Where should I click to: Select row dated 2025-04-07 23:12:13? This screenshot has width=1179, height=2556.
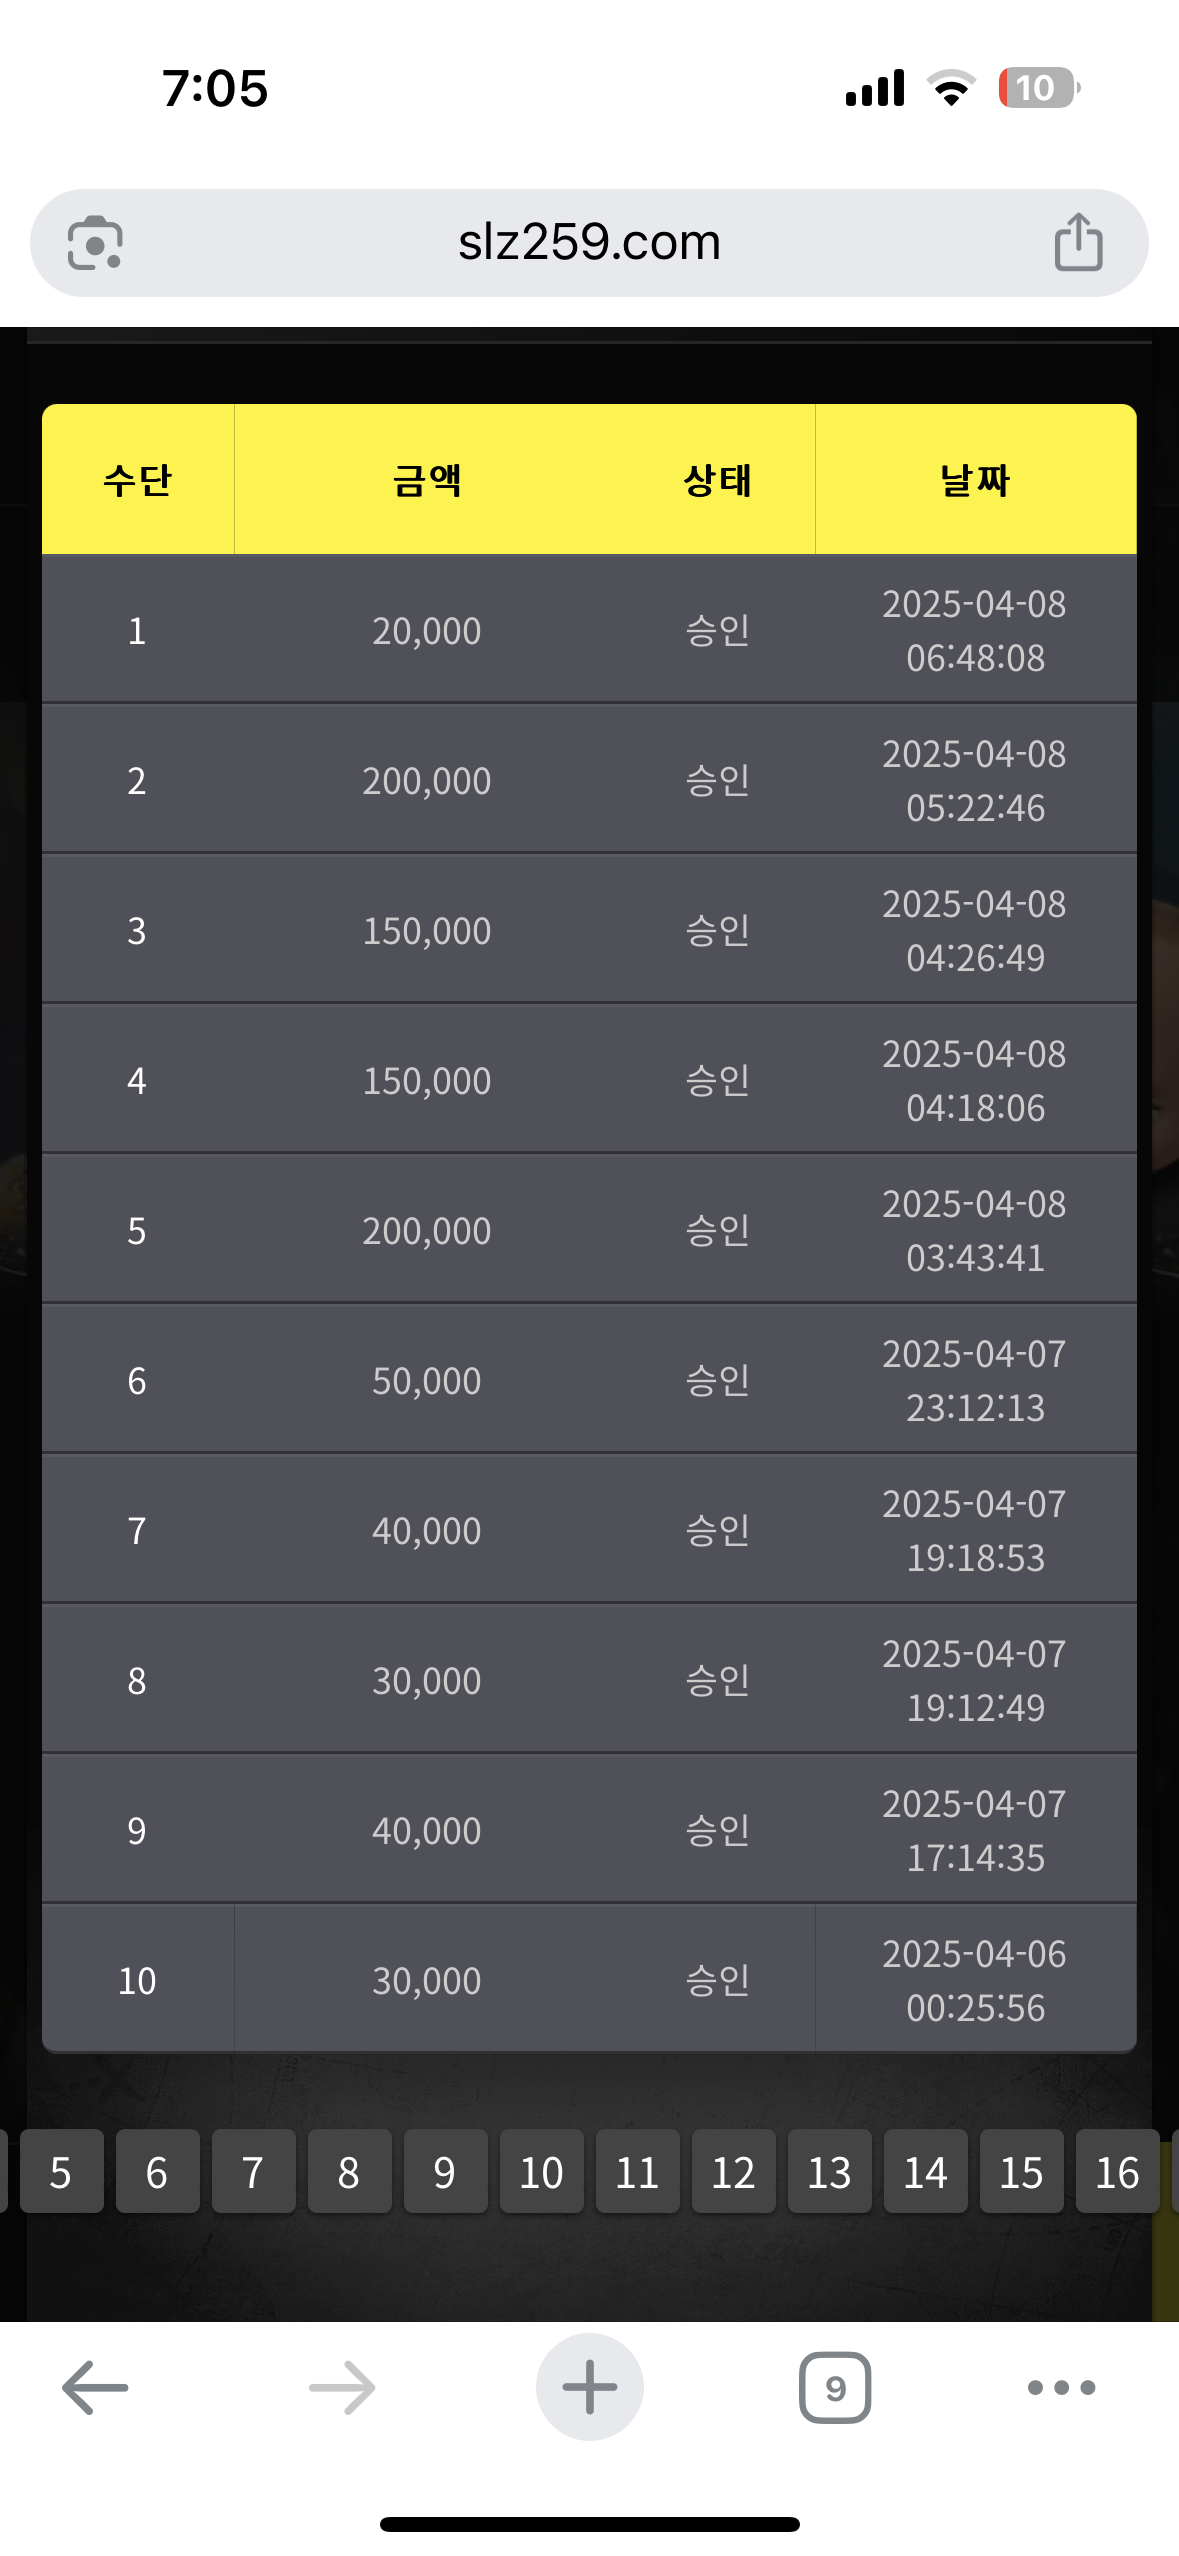click(589, 1380)
